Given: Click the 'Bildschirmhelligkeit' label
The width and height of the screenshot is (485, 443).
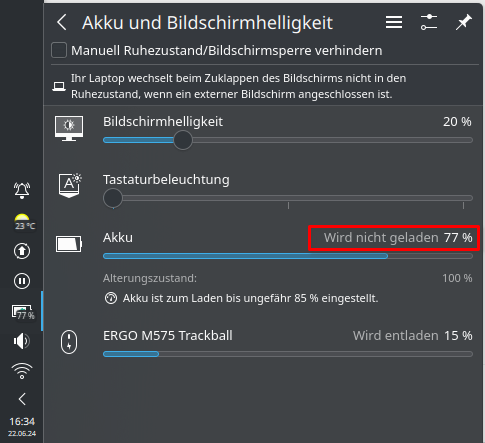Looking at the screenshot, I should [x=163, y=122].
